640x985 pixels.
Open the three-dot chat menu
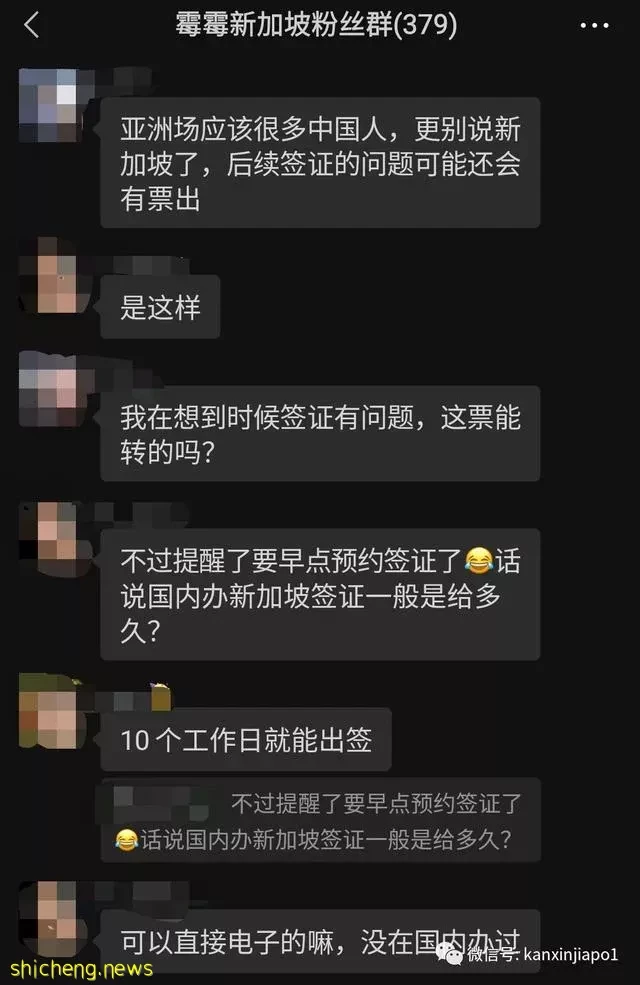[594, 26]
